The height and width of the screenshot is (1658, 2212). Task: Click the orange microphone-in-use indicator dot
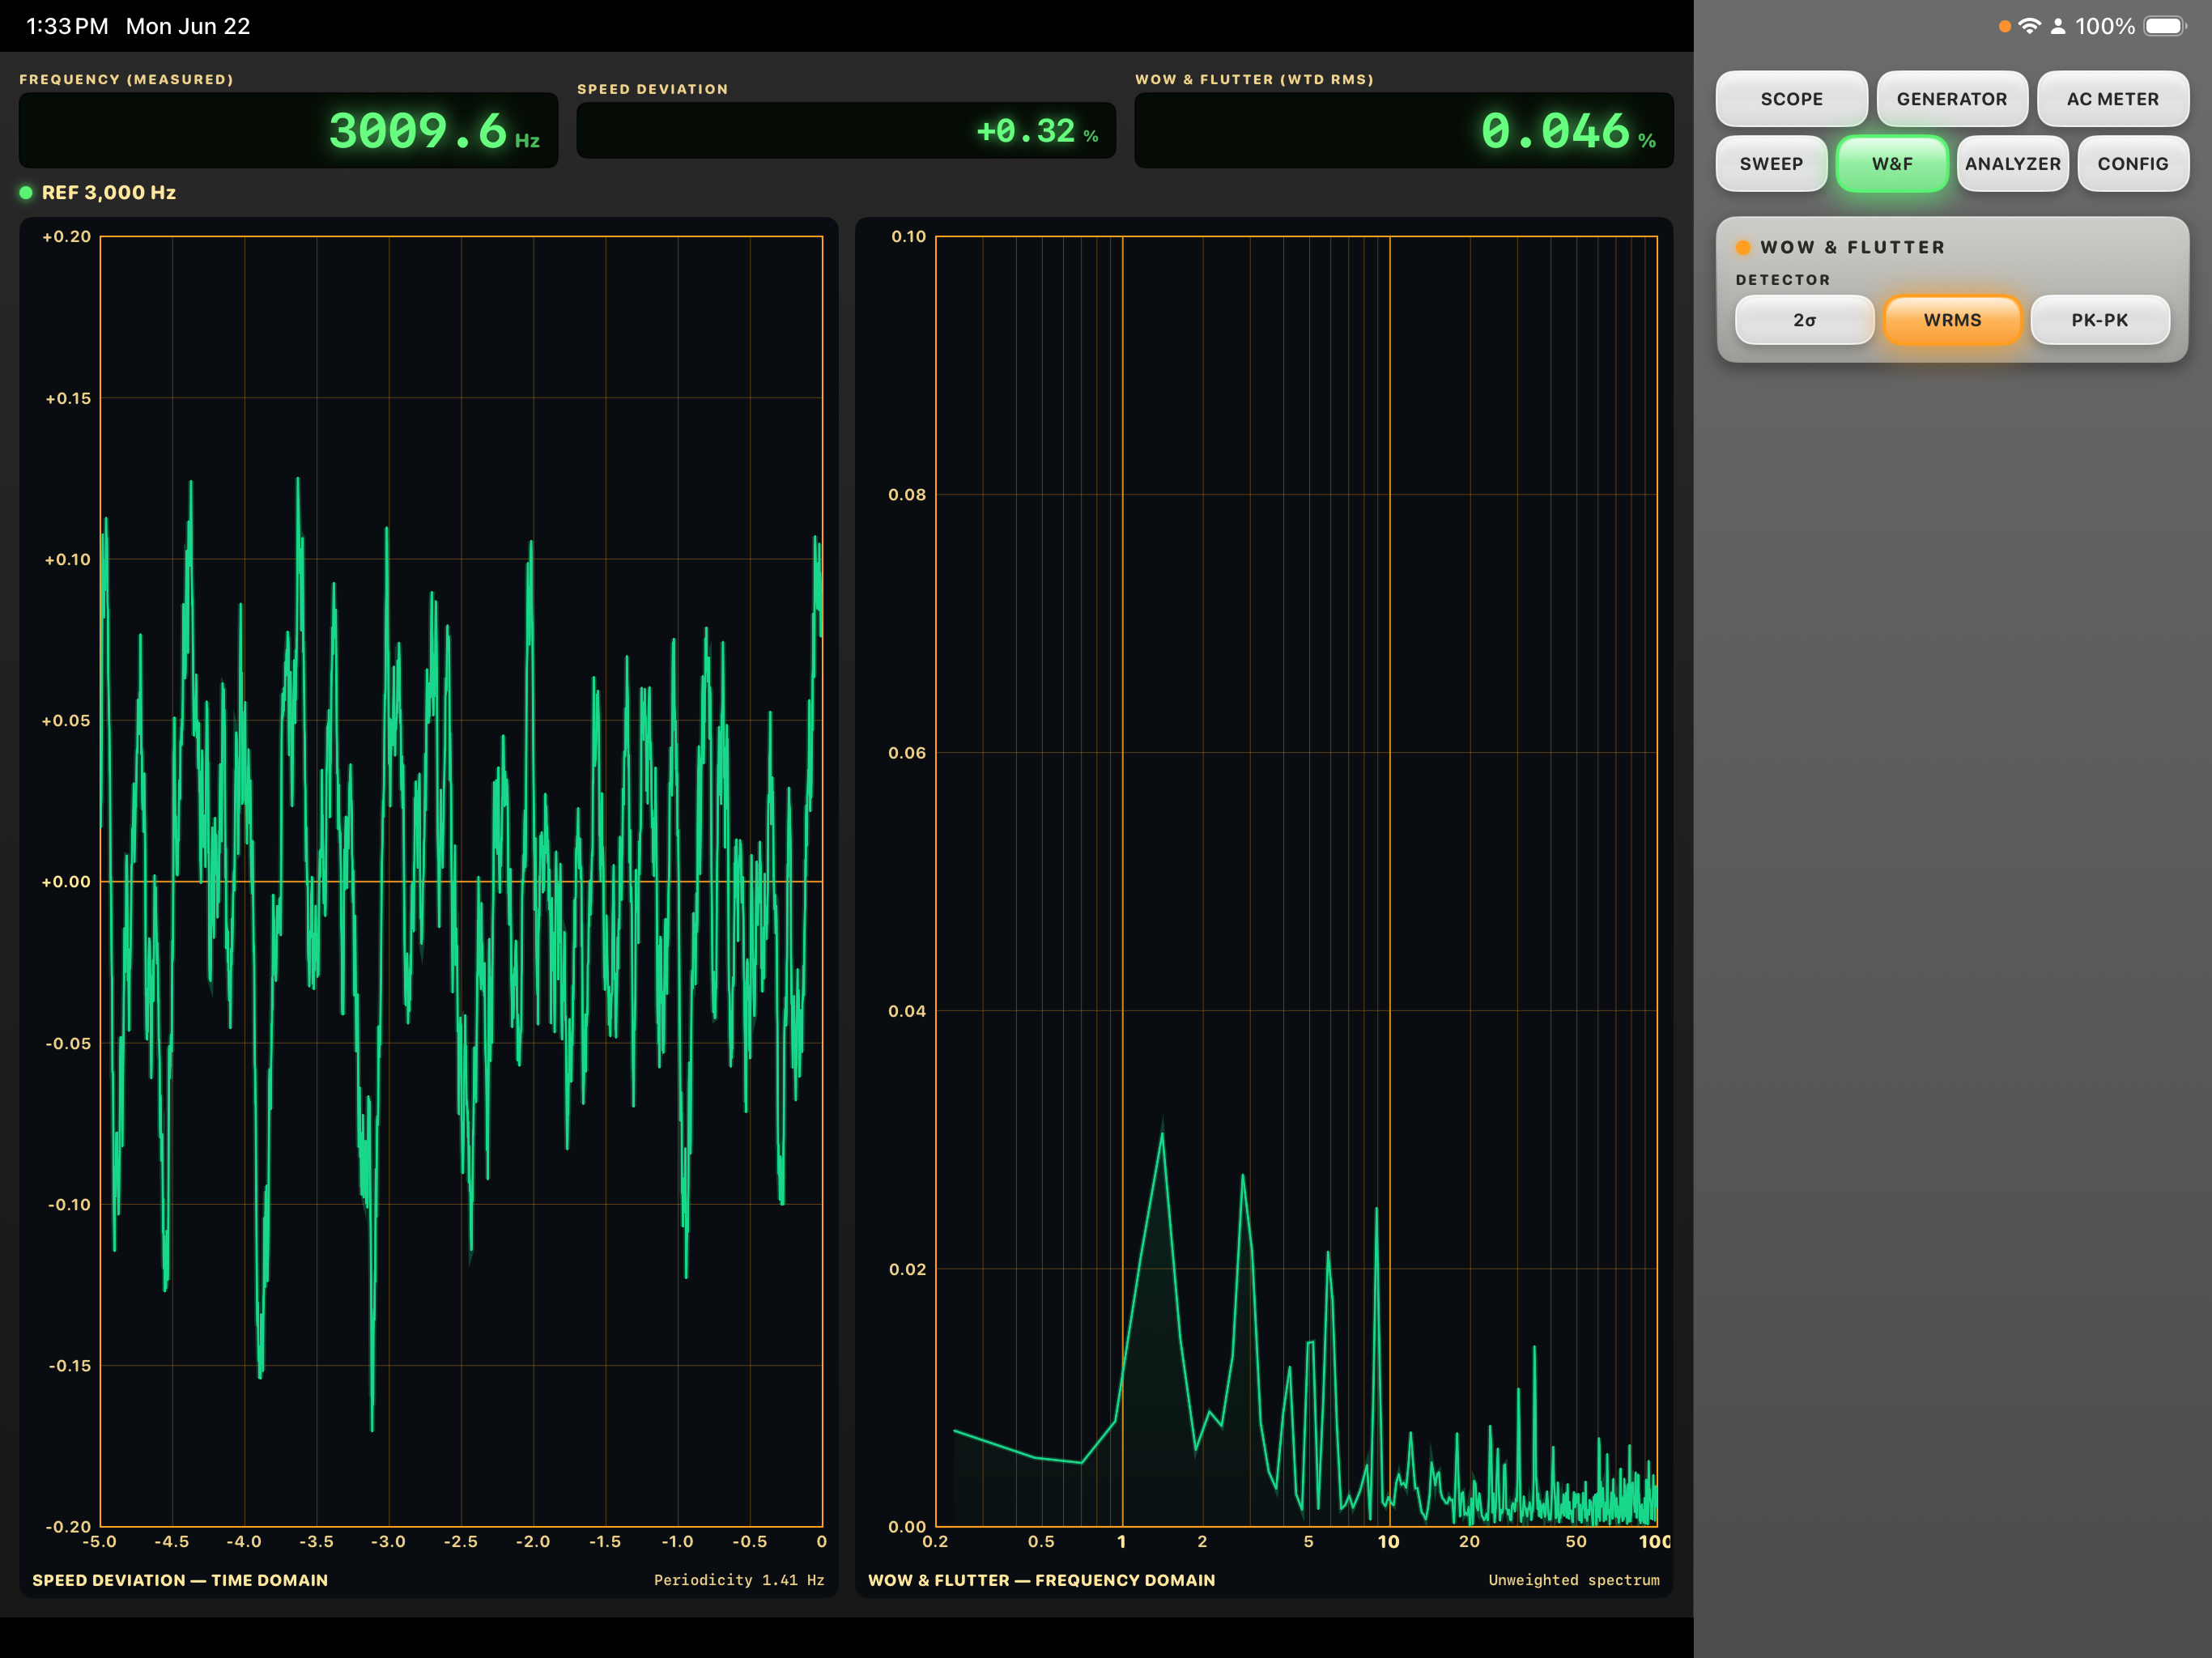click(x=2004, y=26)
